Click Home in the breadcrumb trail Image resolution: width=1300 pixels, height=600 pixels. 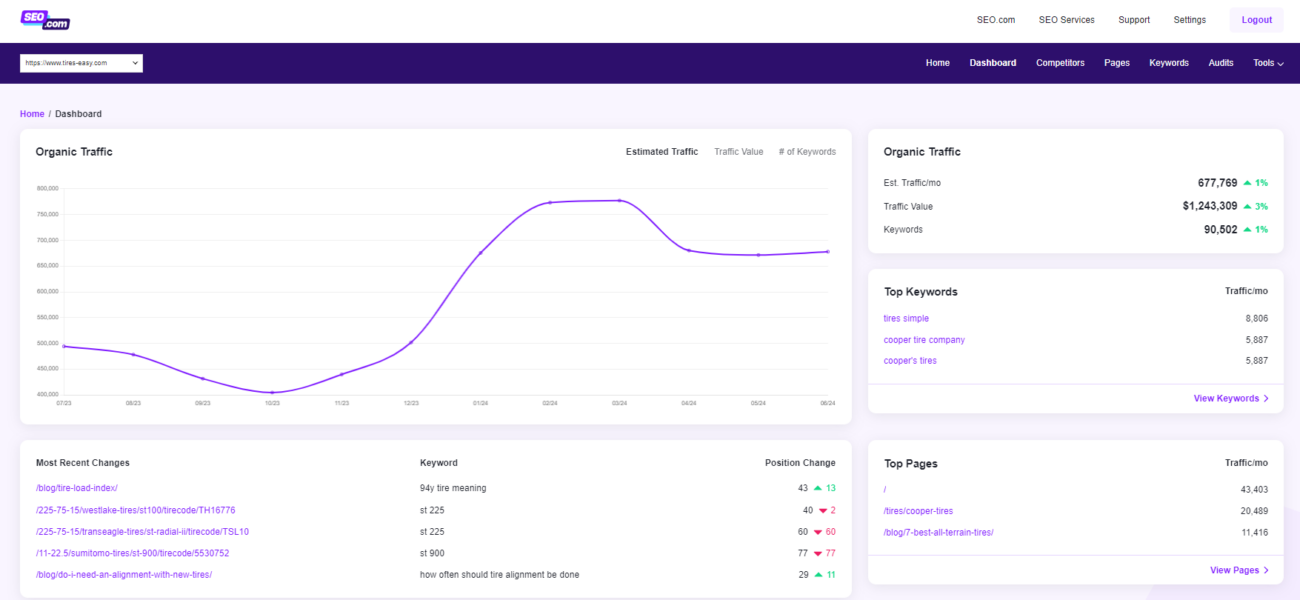(x=31, y=113)
